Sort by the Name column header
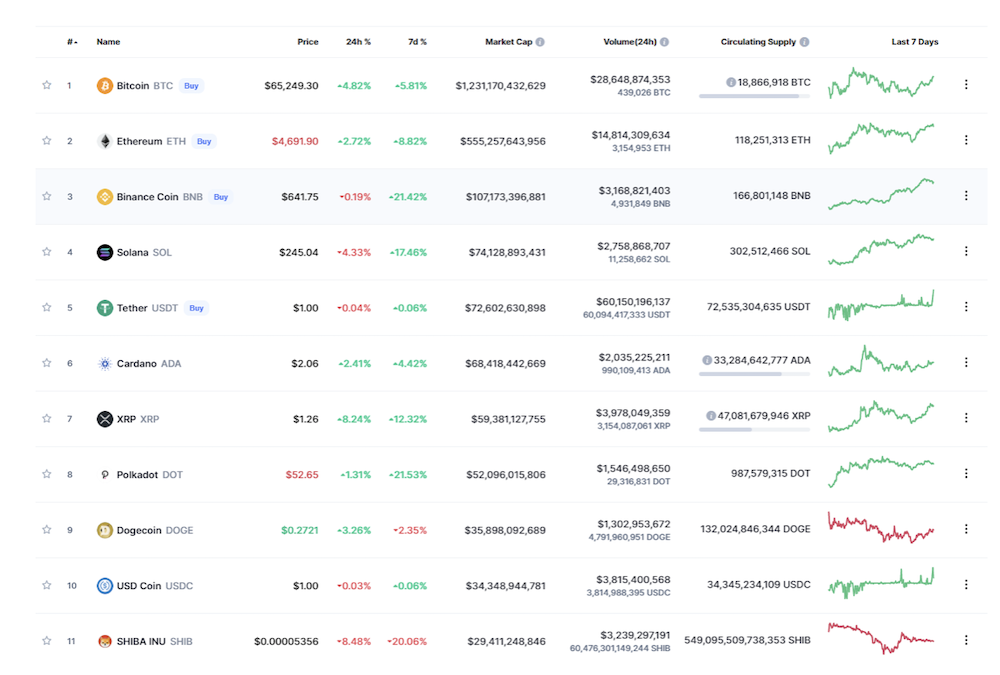The width and height of the screenshot is (1000, 675). (x=108, y=42)
